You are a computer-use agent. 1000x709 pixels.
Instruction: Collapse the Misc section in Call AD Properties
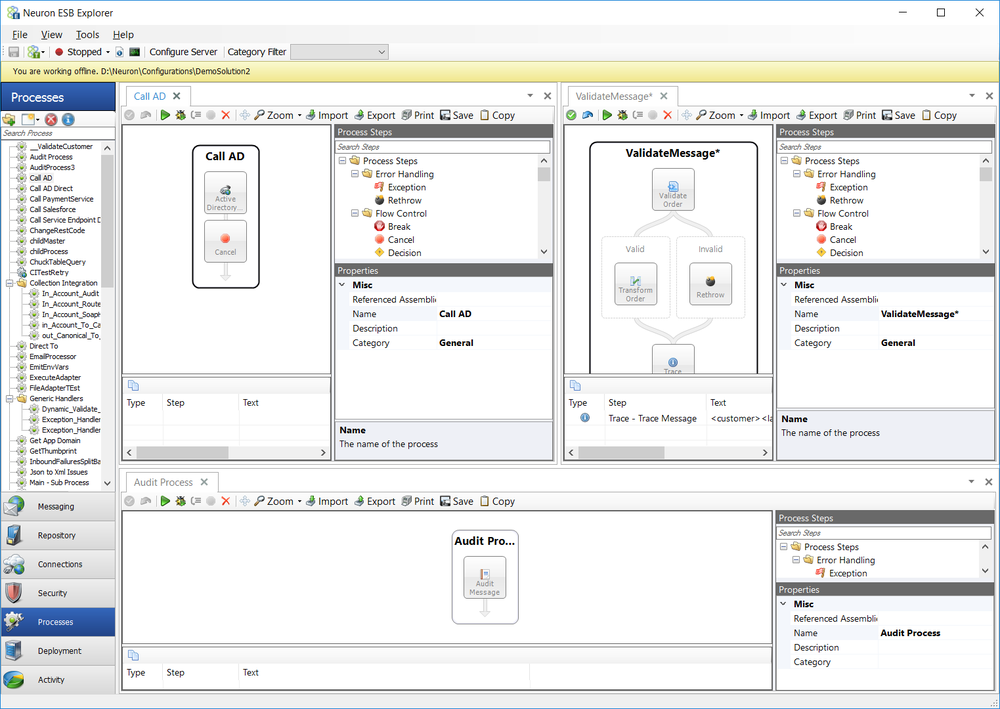pyautogui.click(x=342, y=284)
